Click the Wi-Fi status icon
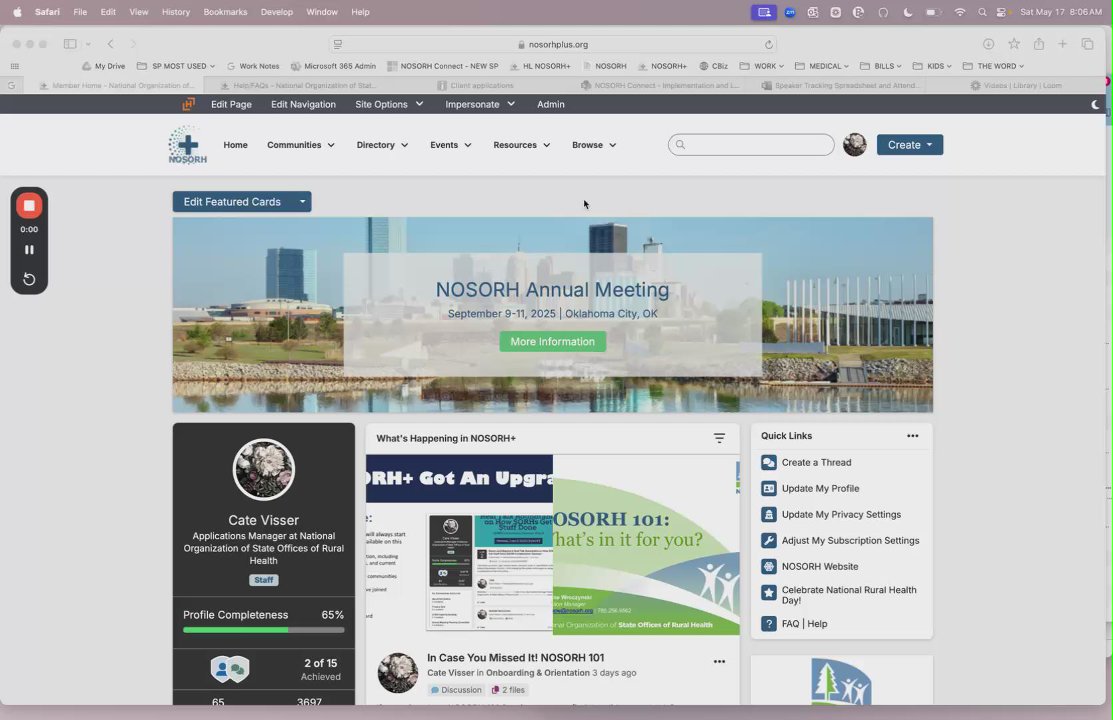The height and width of the screenshot is (720, 1113). point(960,12)
